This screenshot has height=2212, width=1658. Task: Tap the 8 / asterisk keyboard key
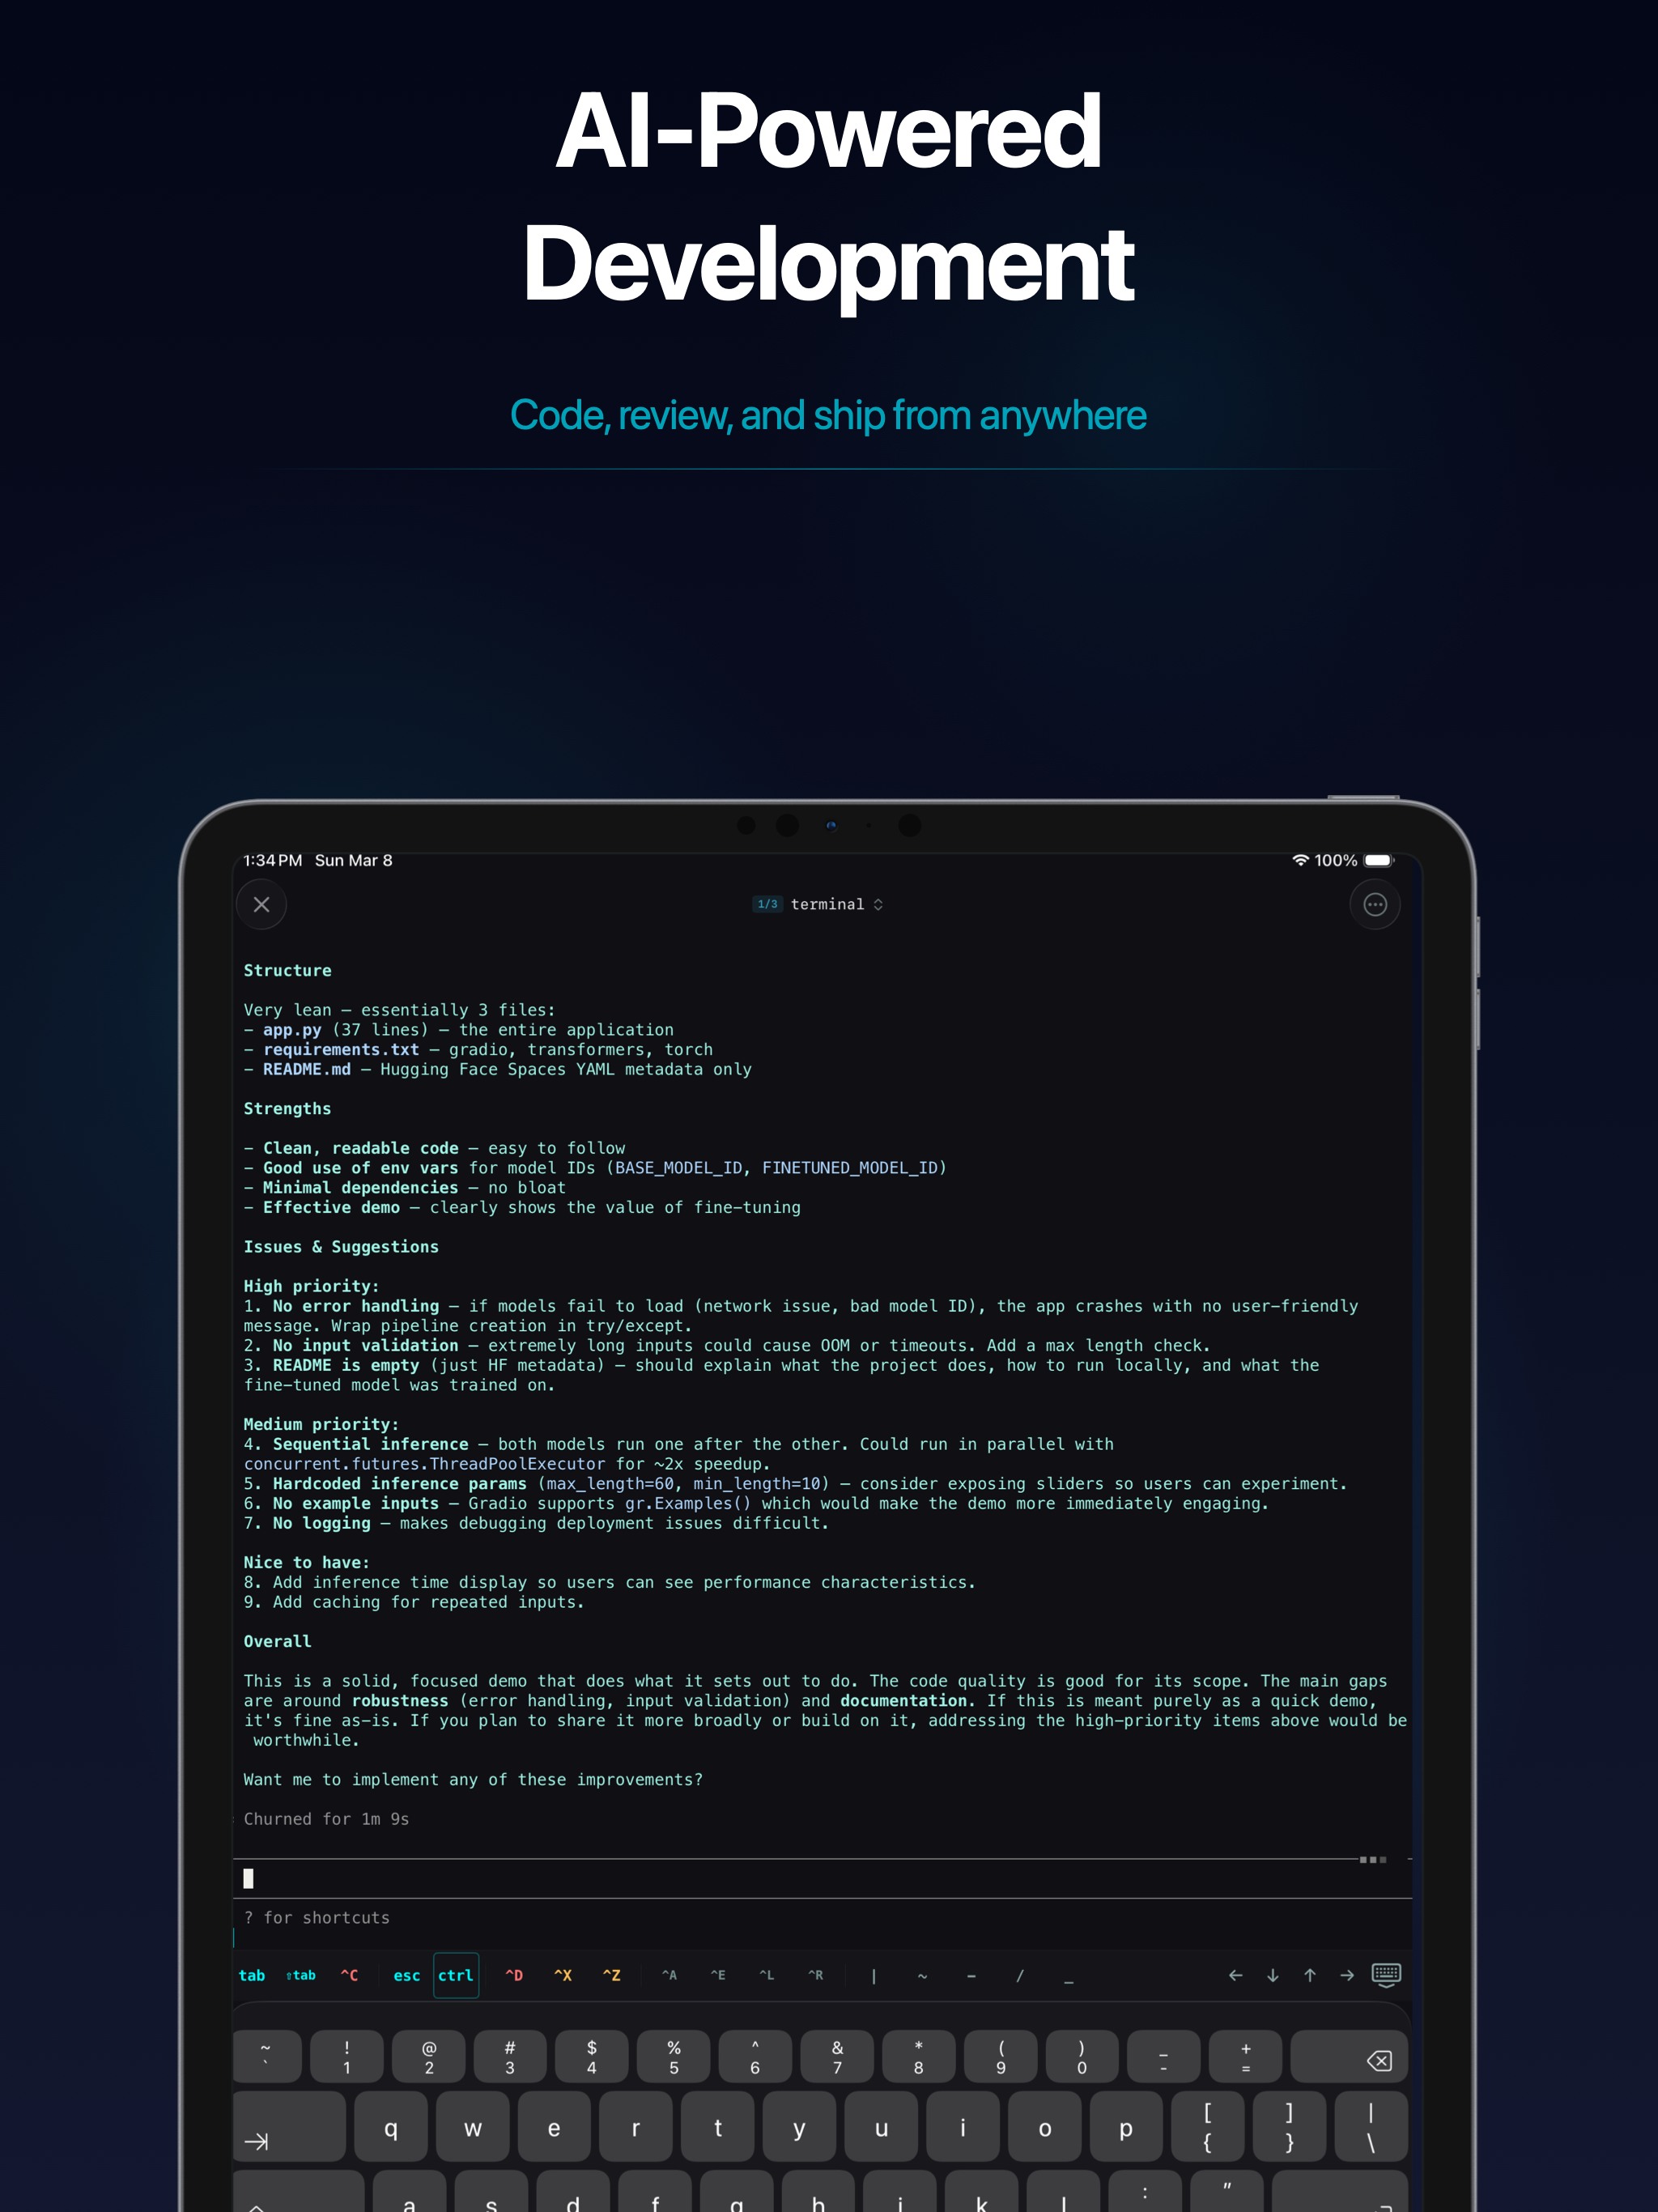(x=918, y=2056)
